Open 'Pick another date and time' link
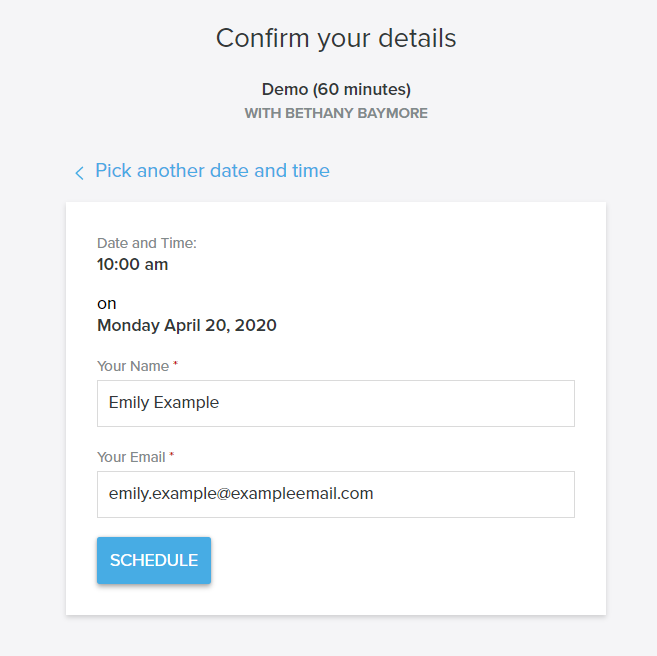657x656 pixels. (212, 171)
